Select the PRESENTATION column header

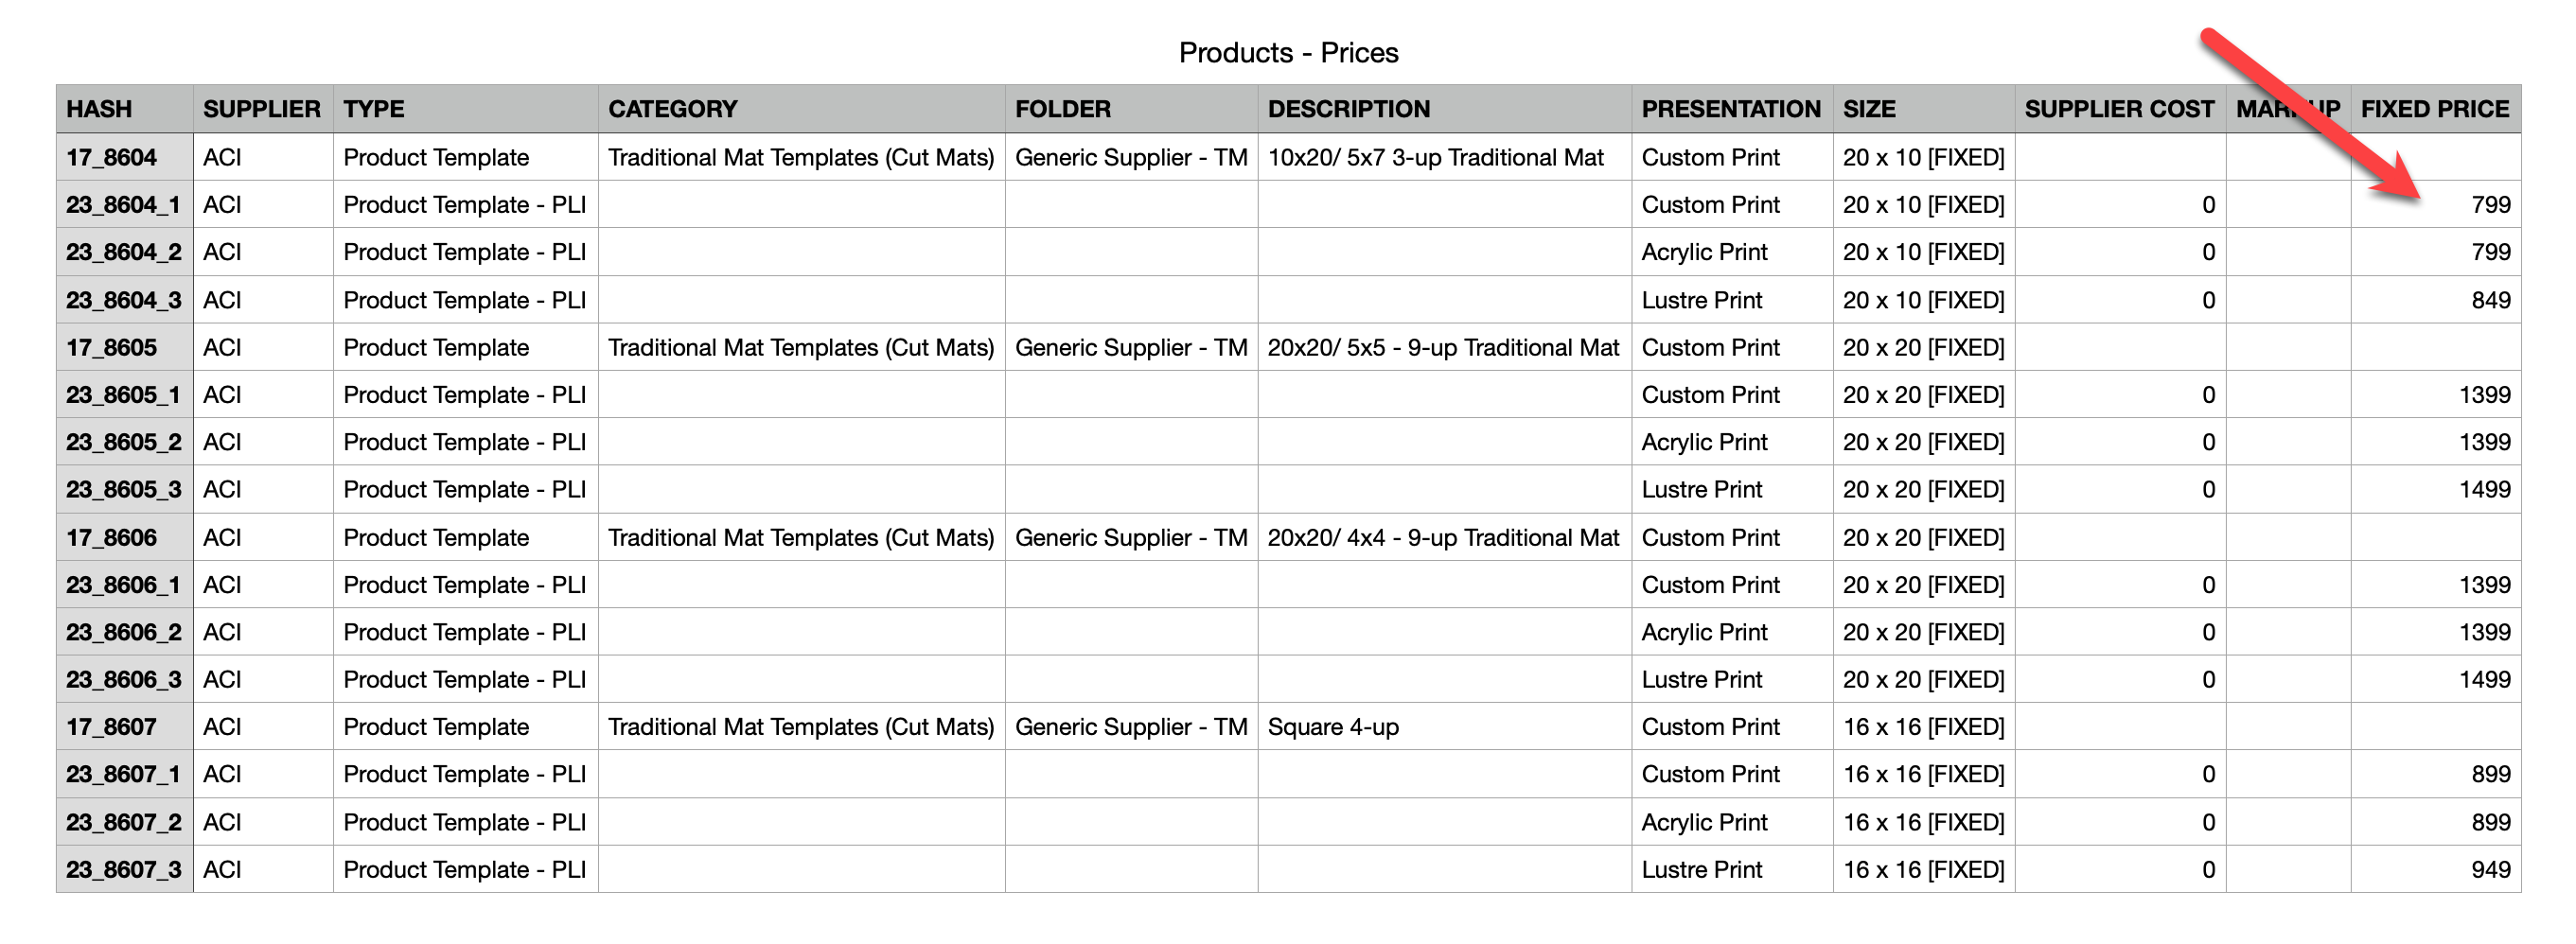pyautogui.click(x=1730, y=109)
